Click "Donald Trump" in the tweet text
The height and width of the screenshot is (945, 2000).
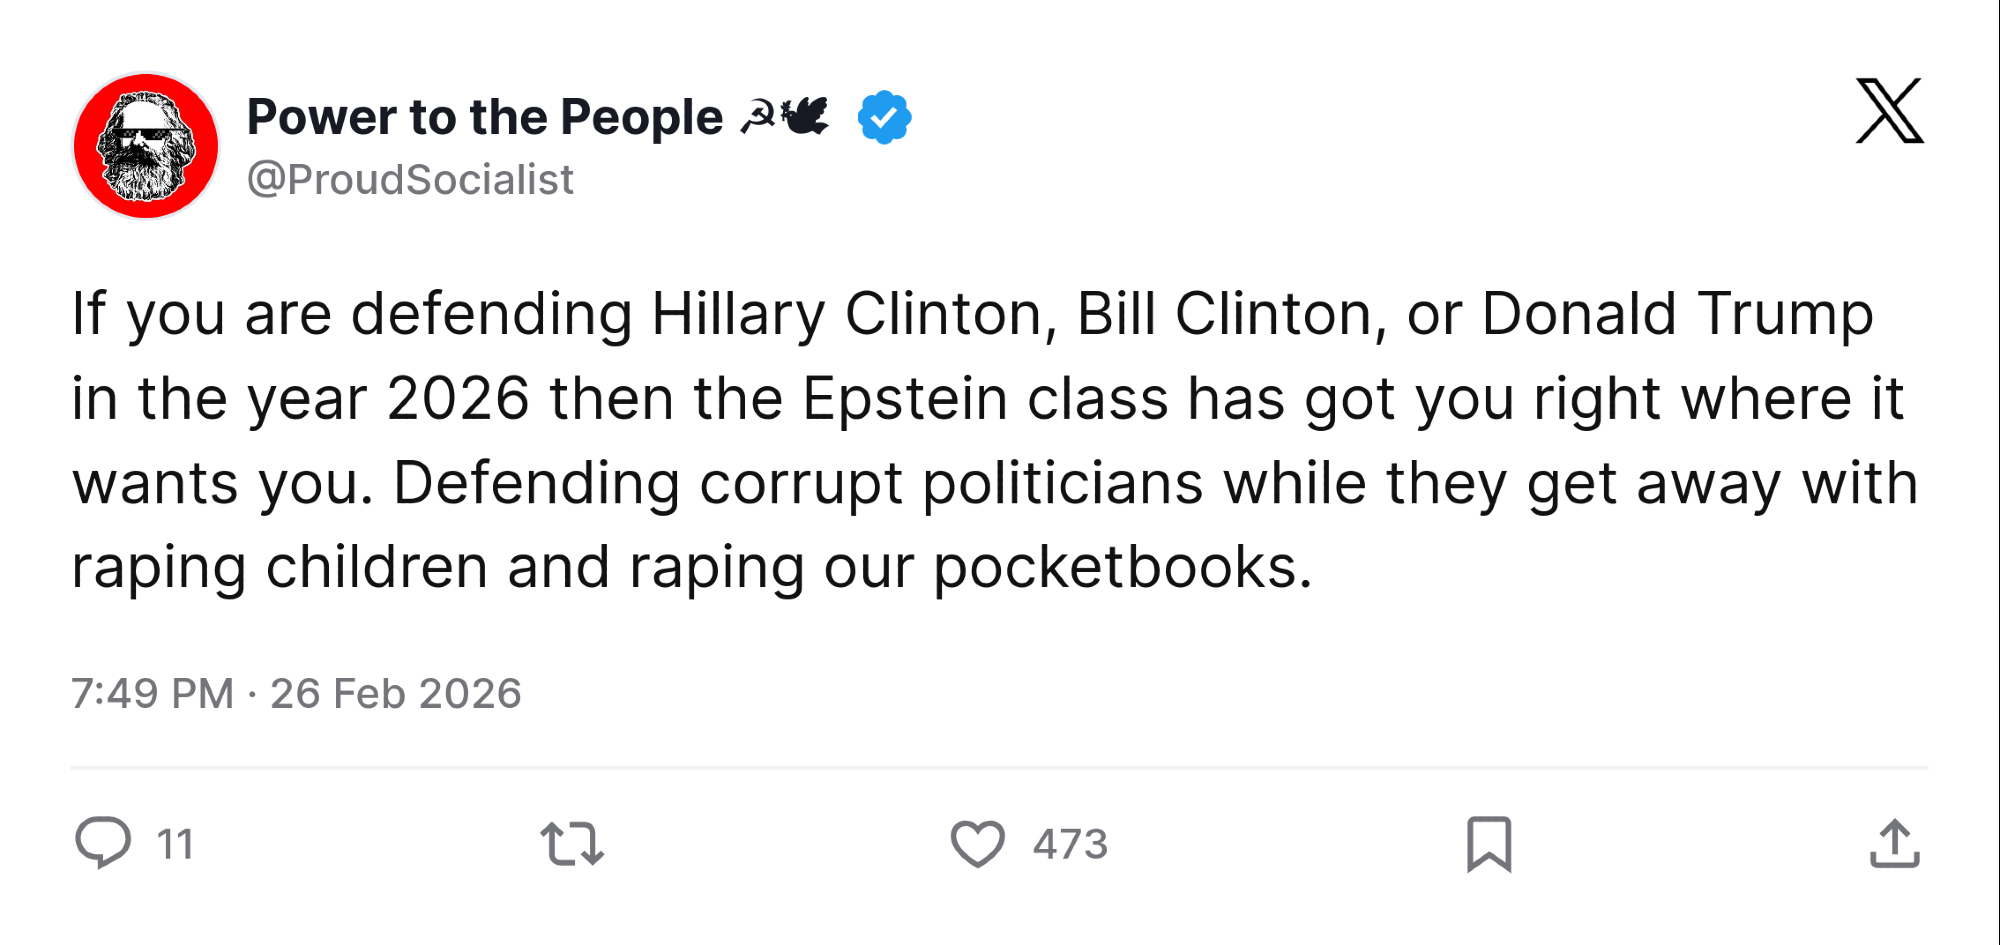click(1677, 314)
